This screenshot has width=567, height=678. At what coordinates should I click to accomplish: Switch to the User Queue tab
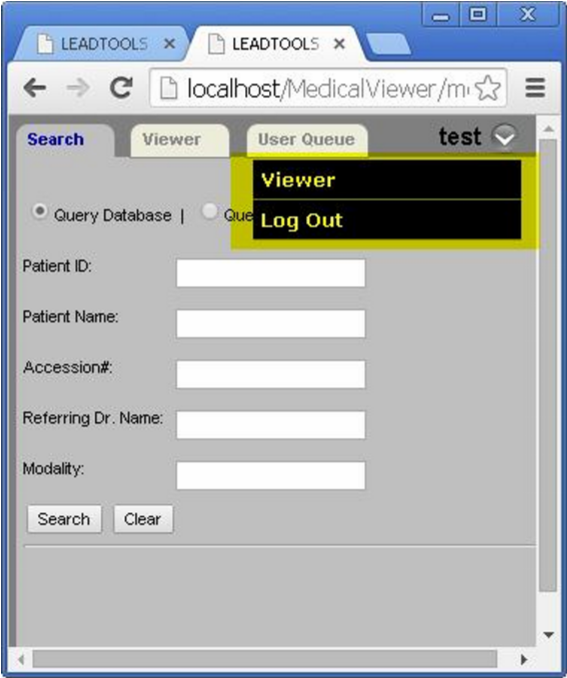point(307,140)
